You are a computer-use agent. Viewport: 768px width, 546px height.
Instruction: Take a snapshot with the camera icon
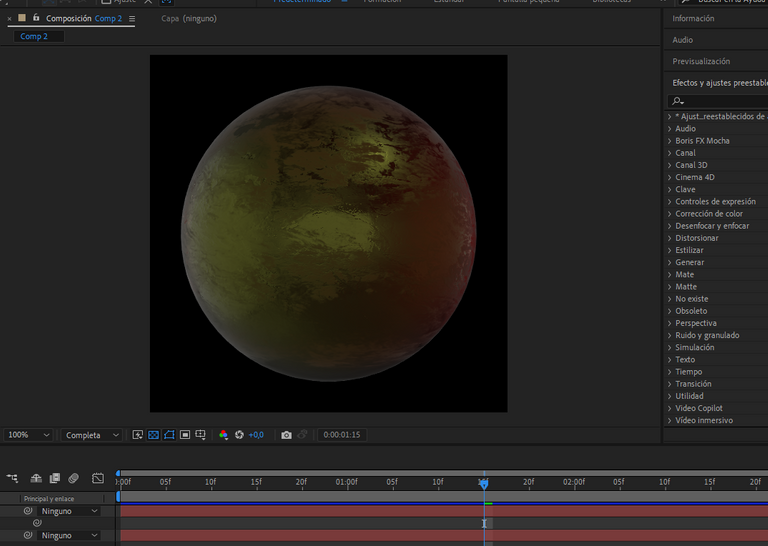pos(287,435)
